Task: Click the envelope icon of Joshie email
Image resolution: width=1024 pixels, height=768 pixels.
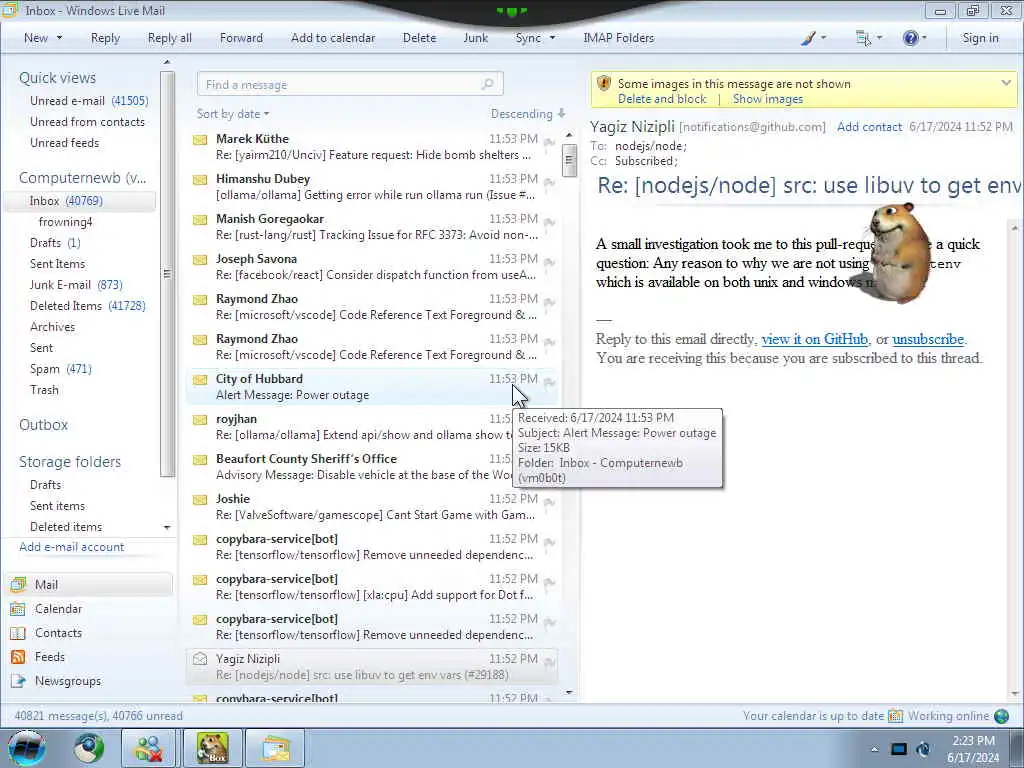Action: [x=200, y=500]
